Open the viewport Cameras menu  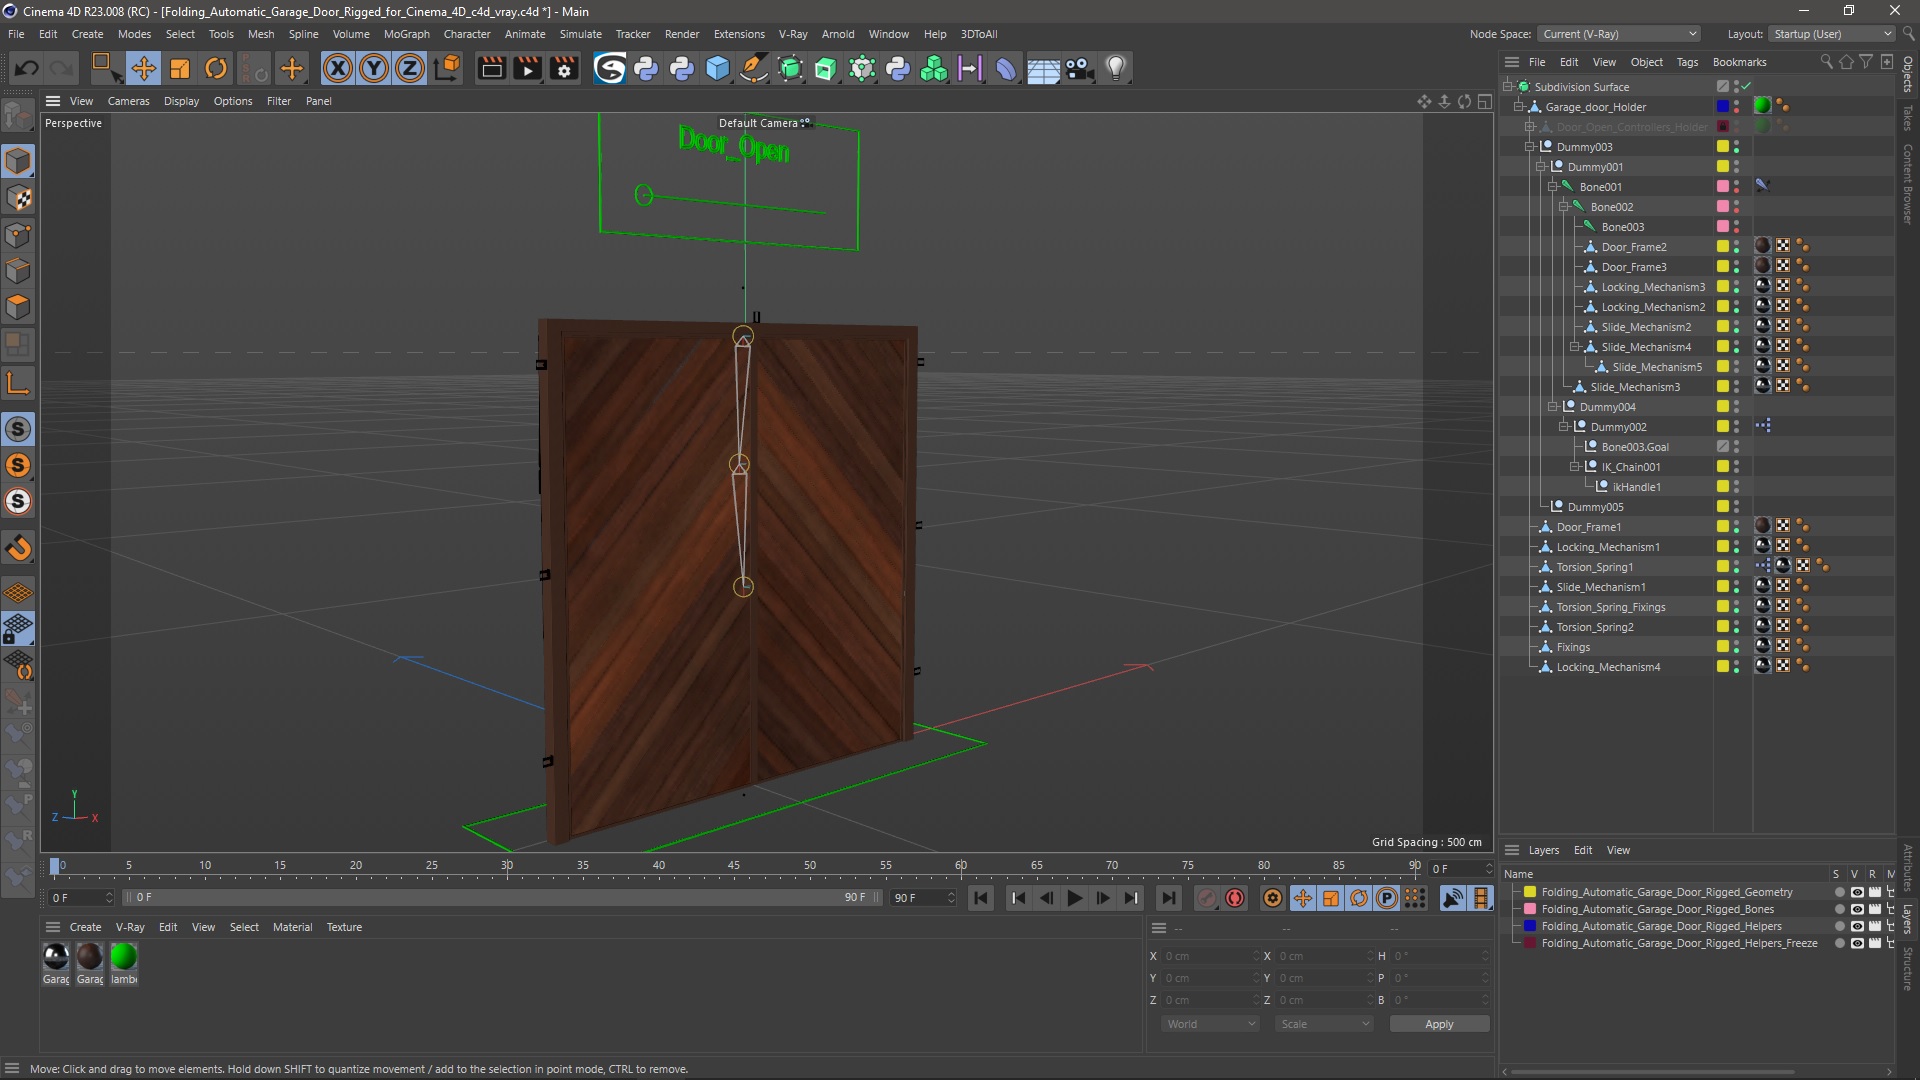tap(128, 101)
